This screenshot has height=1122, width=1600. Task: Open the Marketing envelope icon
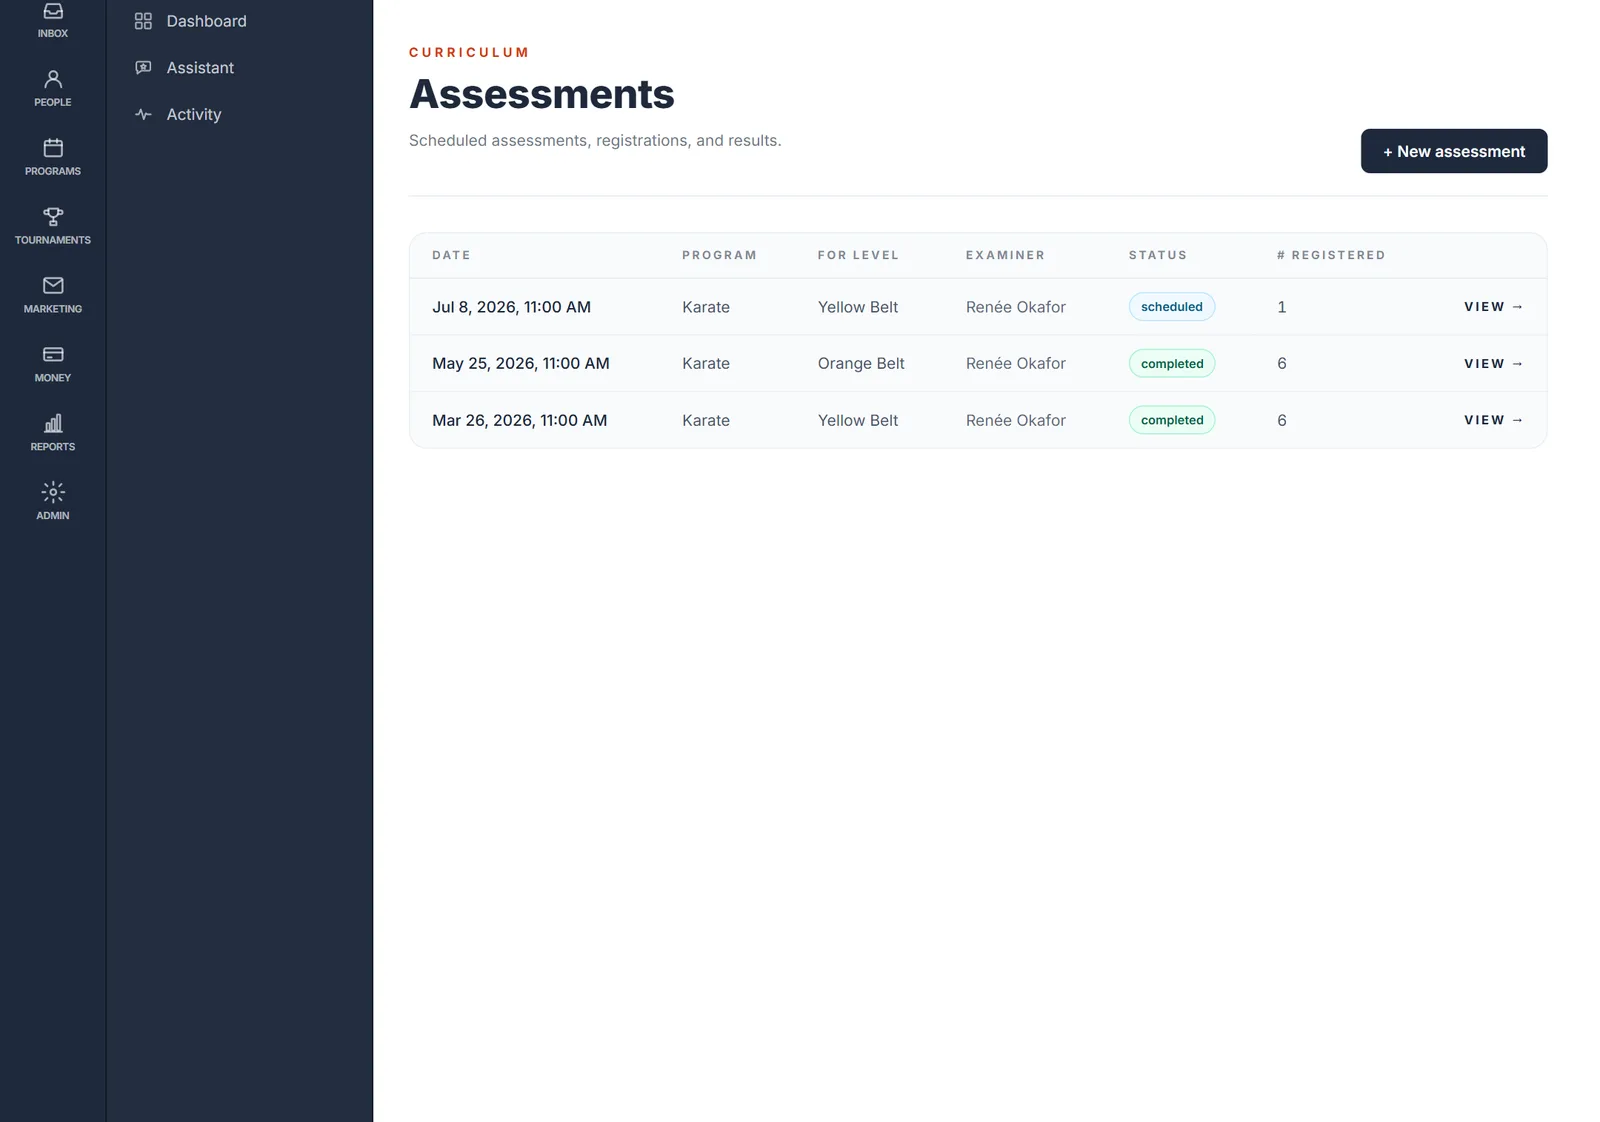pos(53,286)
